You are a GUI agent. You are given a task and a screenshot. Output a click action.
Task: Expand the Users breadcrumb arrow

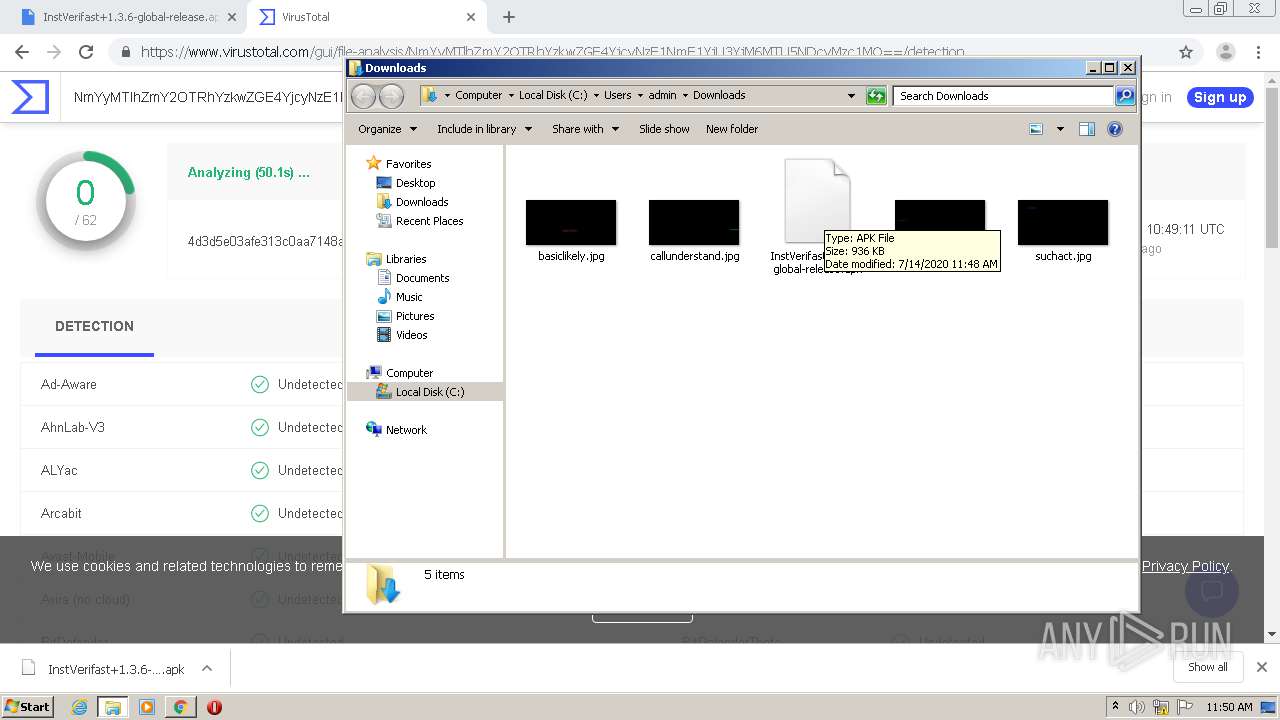[x=640, y=96]
